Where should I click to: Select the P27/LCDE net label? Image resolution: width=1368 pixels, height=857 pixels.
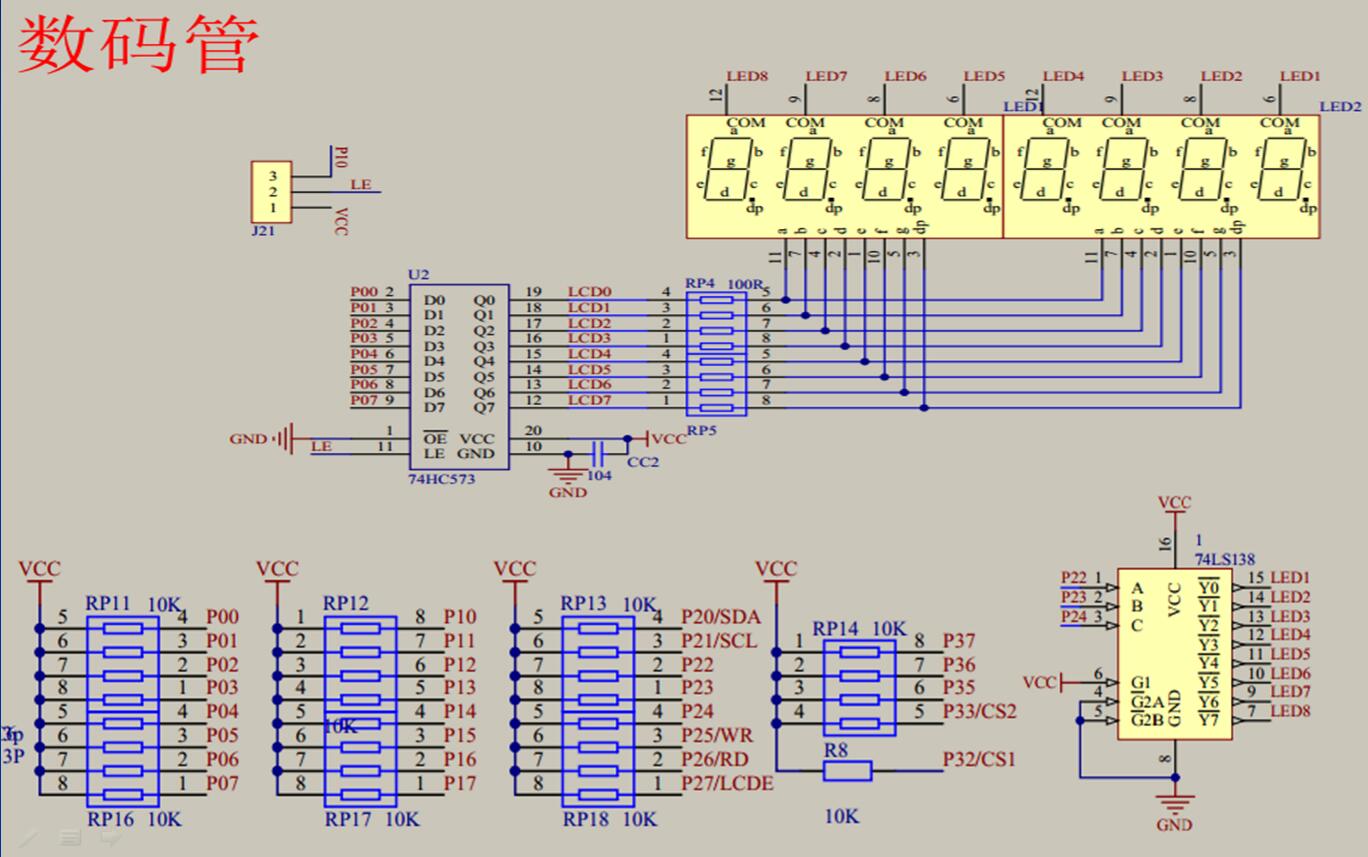(x=728, y=783)
